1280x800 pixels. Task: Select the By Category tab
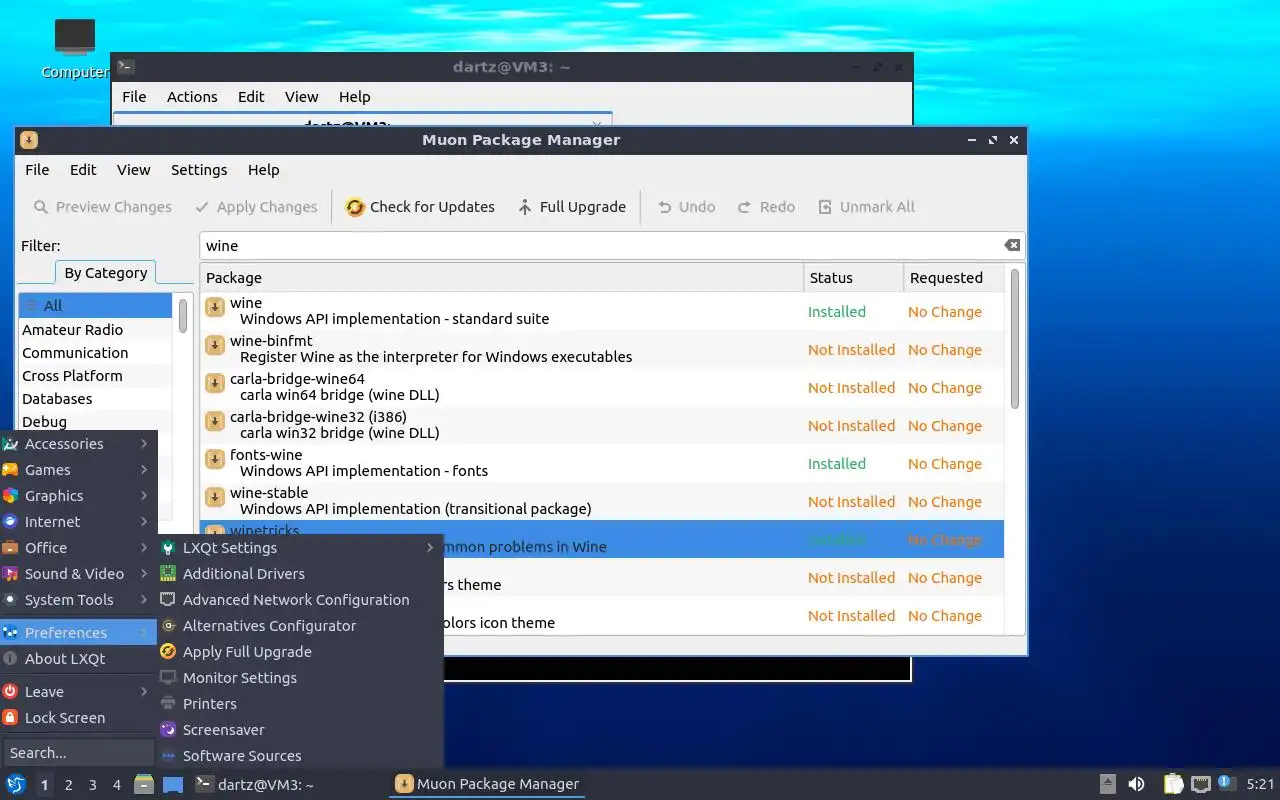pos(106,273)
